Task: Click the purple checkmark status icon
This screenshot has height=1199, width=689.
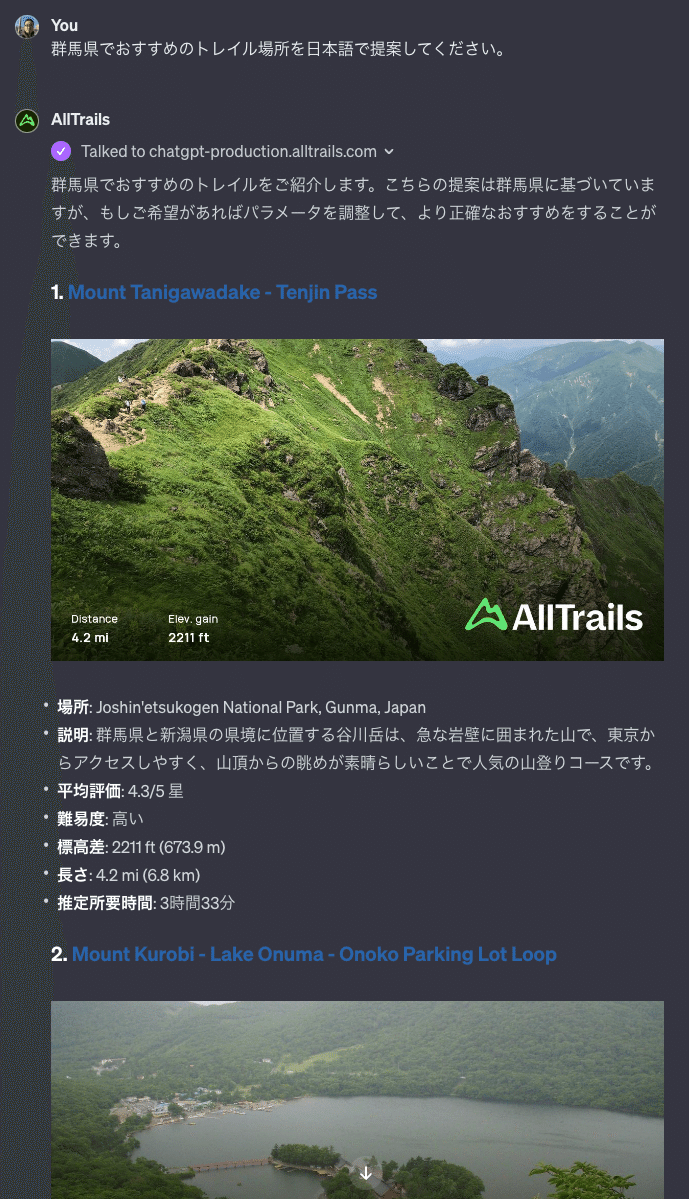Action: (x=61, y=151)
